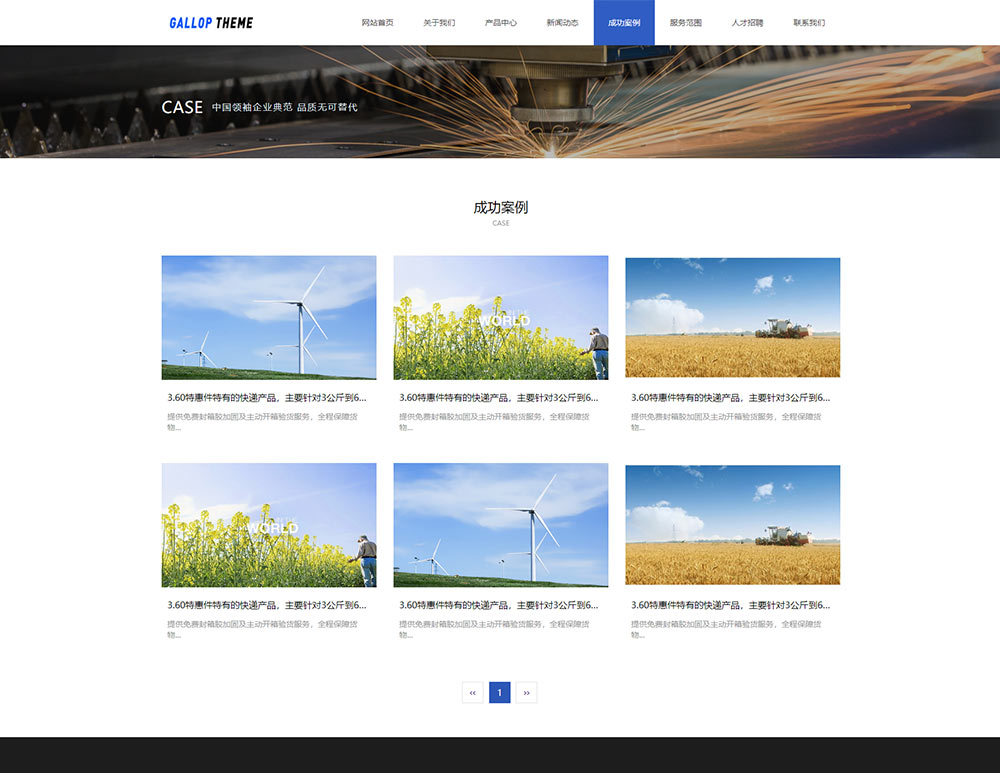
Task: Go to previous page with « arrow
Action: pyautogui.click(x=473, y=692)
